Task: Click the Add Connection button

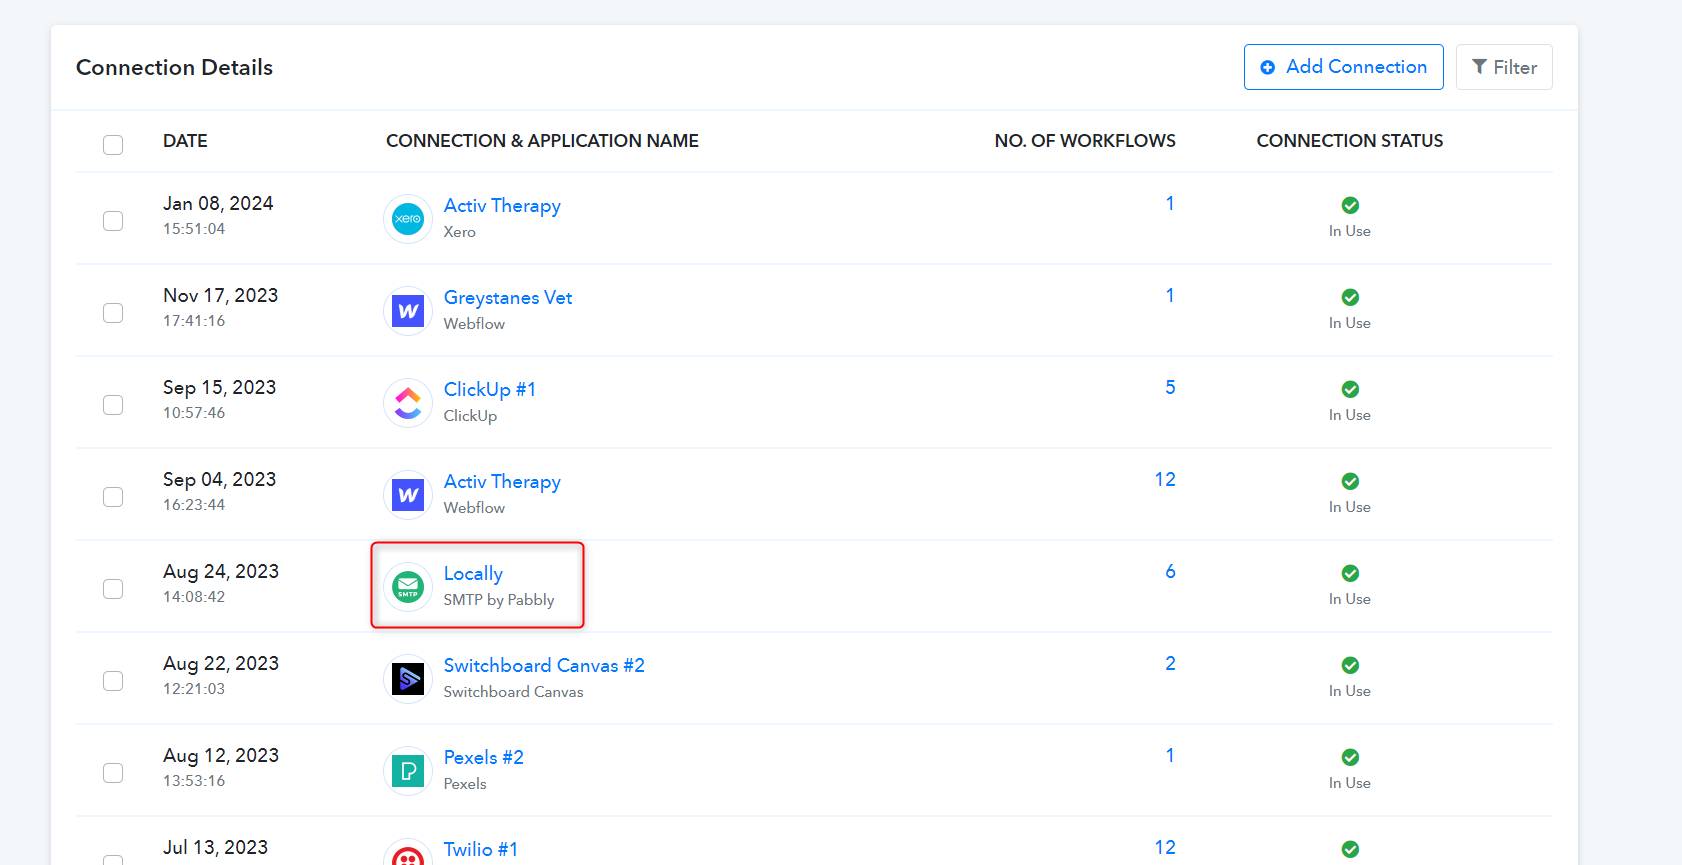Action: click(1343, 67)
